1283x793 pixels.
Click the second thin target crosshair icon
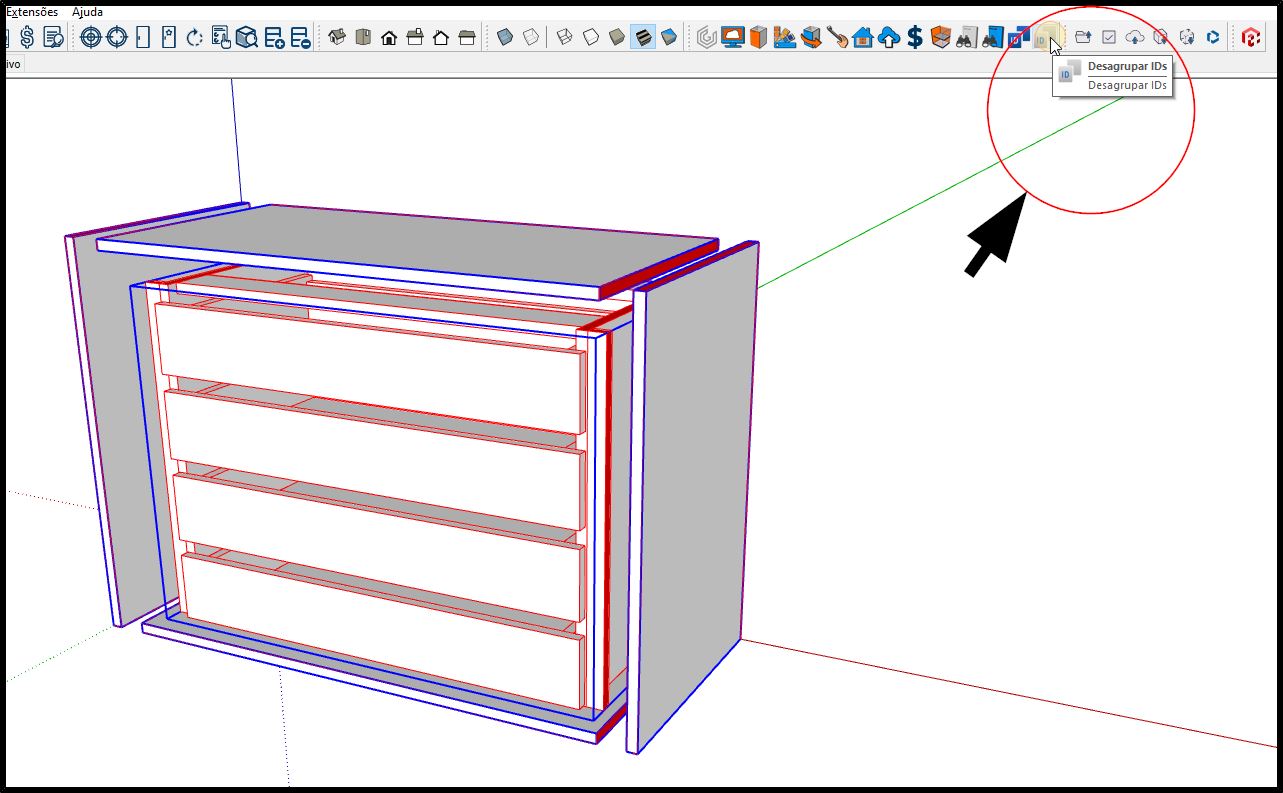click(x=117, y=38)
